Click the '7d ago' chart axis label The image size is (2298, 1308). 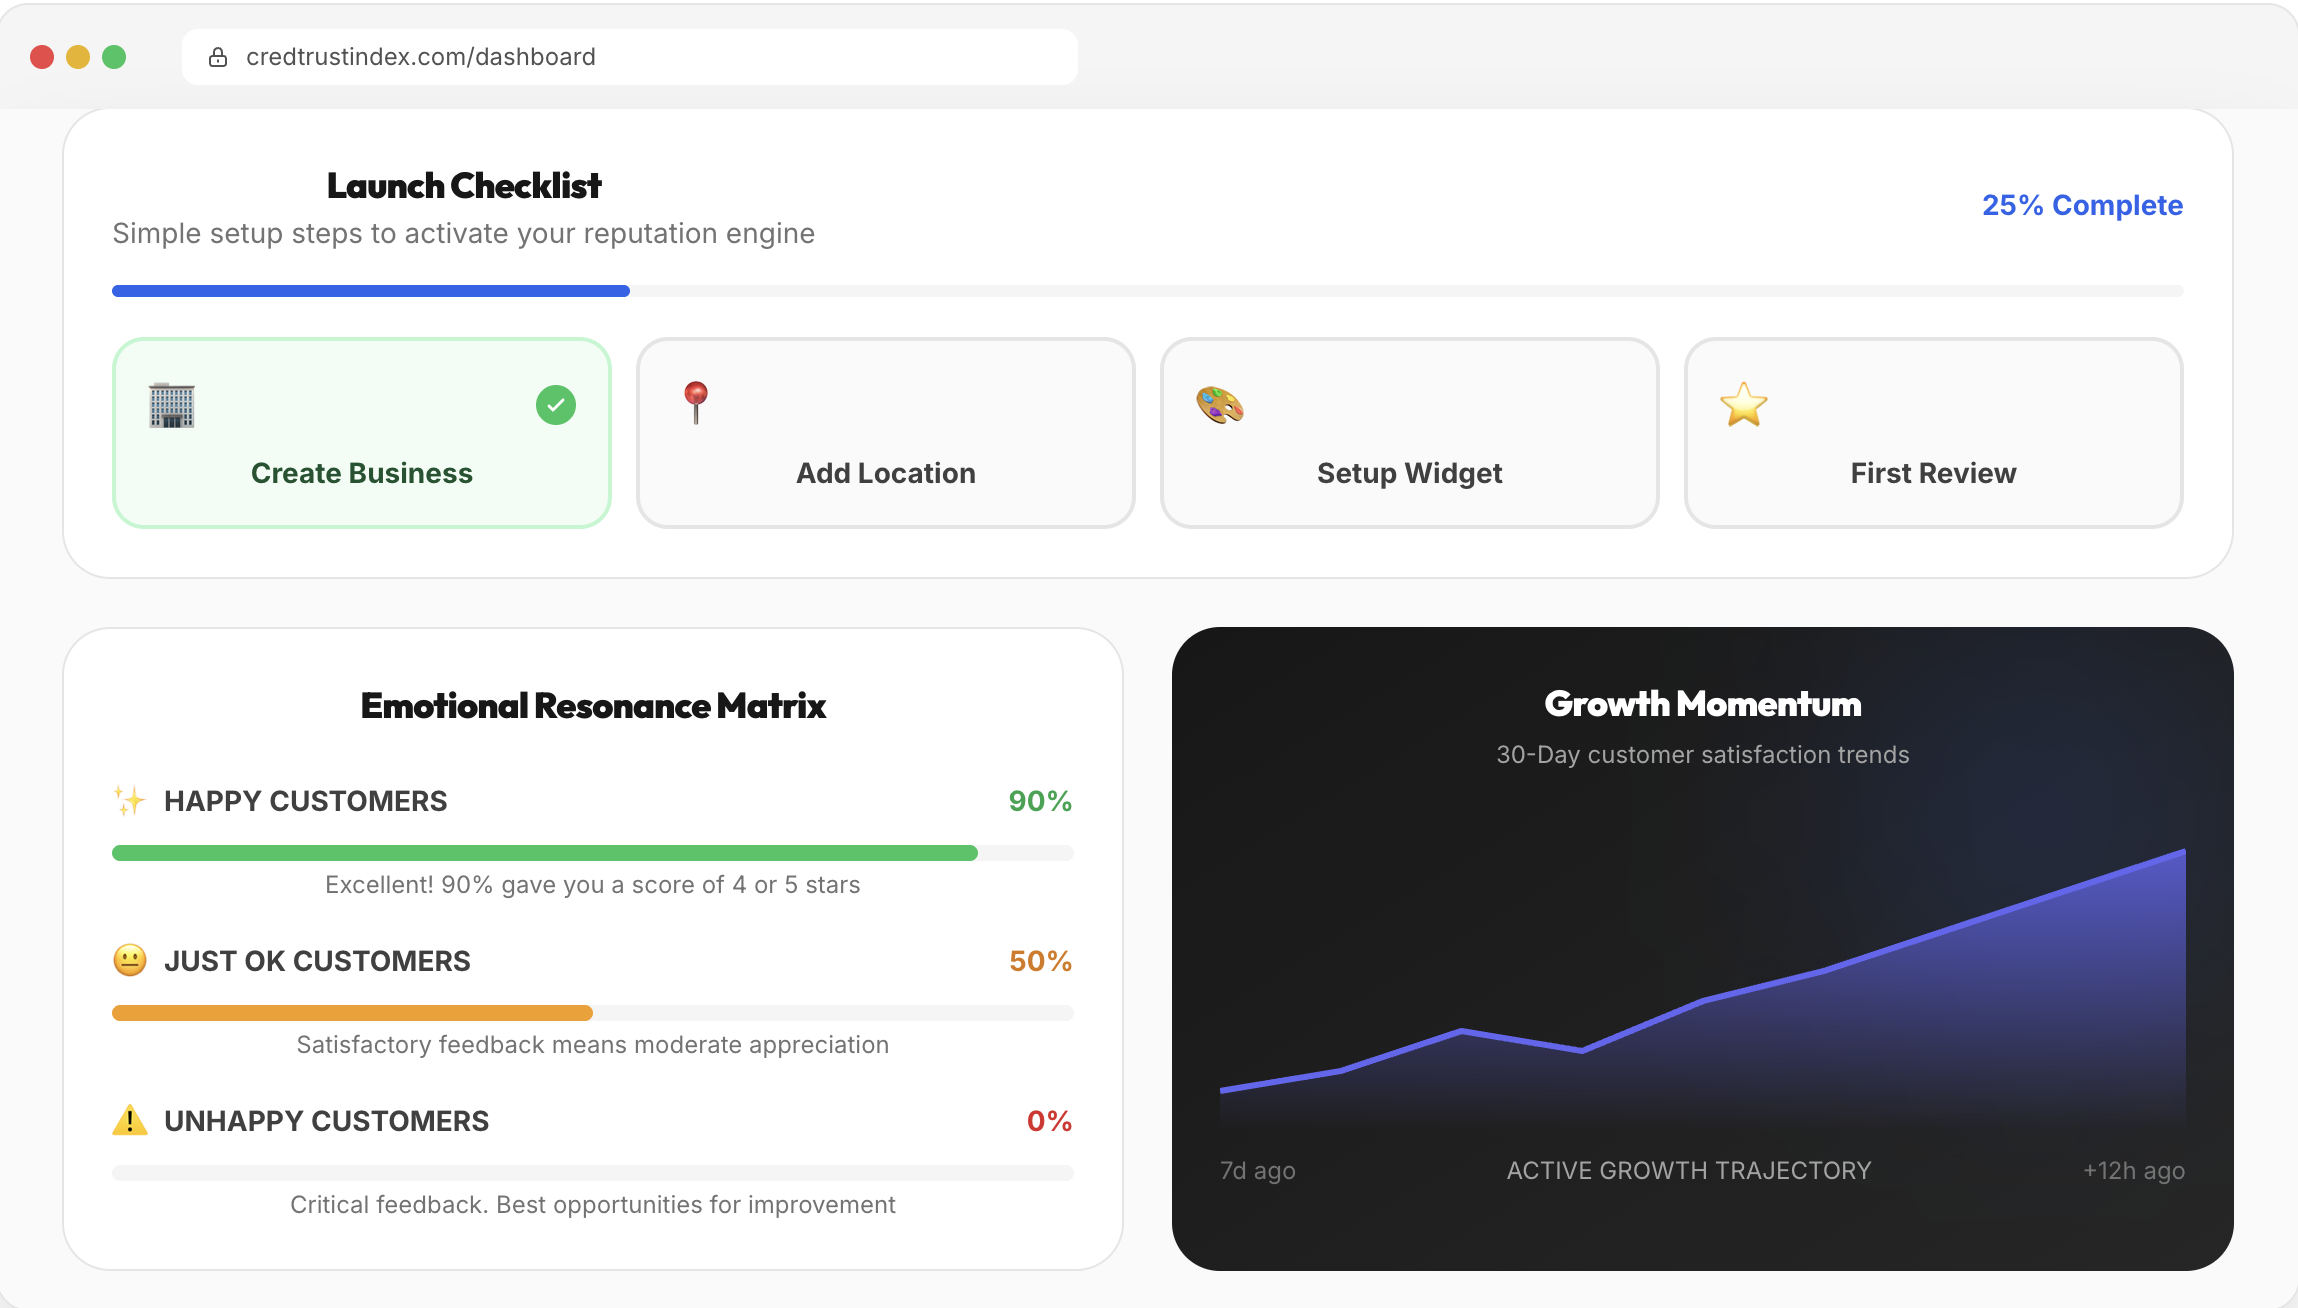click(x=1258, y=1171)
